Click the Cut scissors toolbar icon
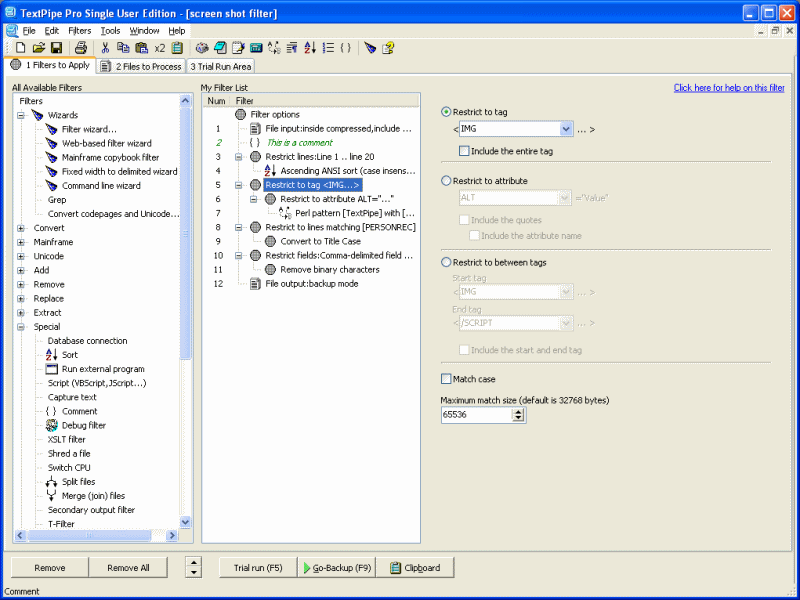Image resolution: width=800 pixels, height=600 pixels. coord(105,48)
